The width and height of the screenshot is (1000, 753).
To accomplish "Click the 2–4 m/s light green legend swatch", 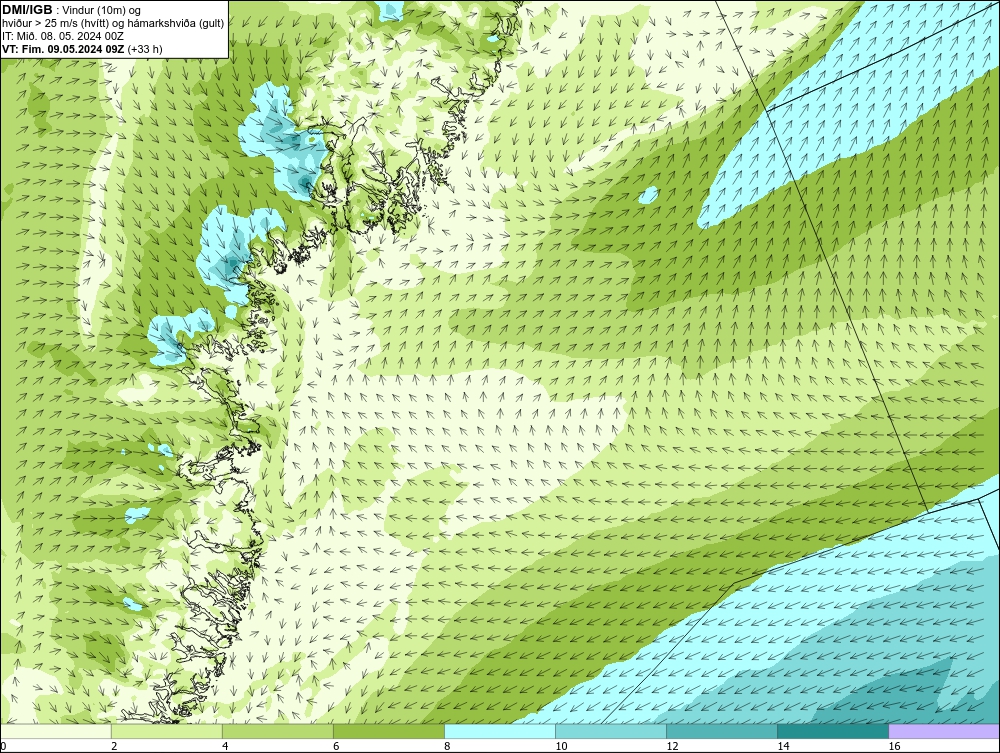I will (x=167, y=731).
